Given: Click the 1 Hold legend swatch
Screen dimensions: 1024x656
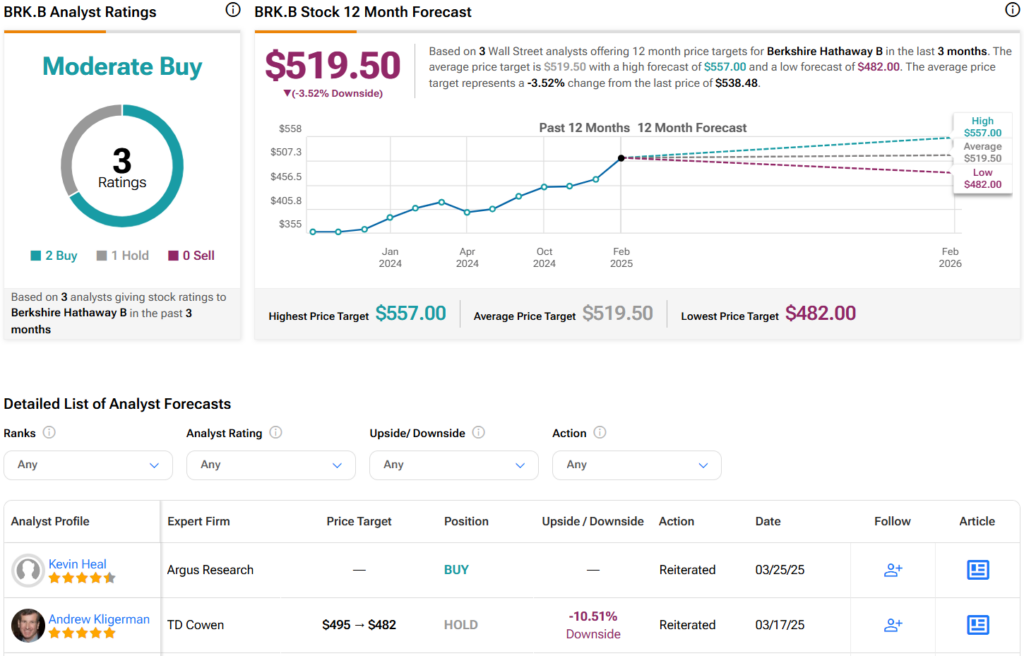Looking at the screenshot, I should pos(101,255).
